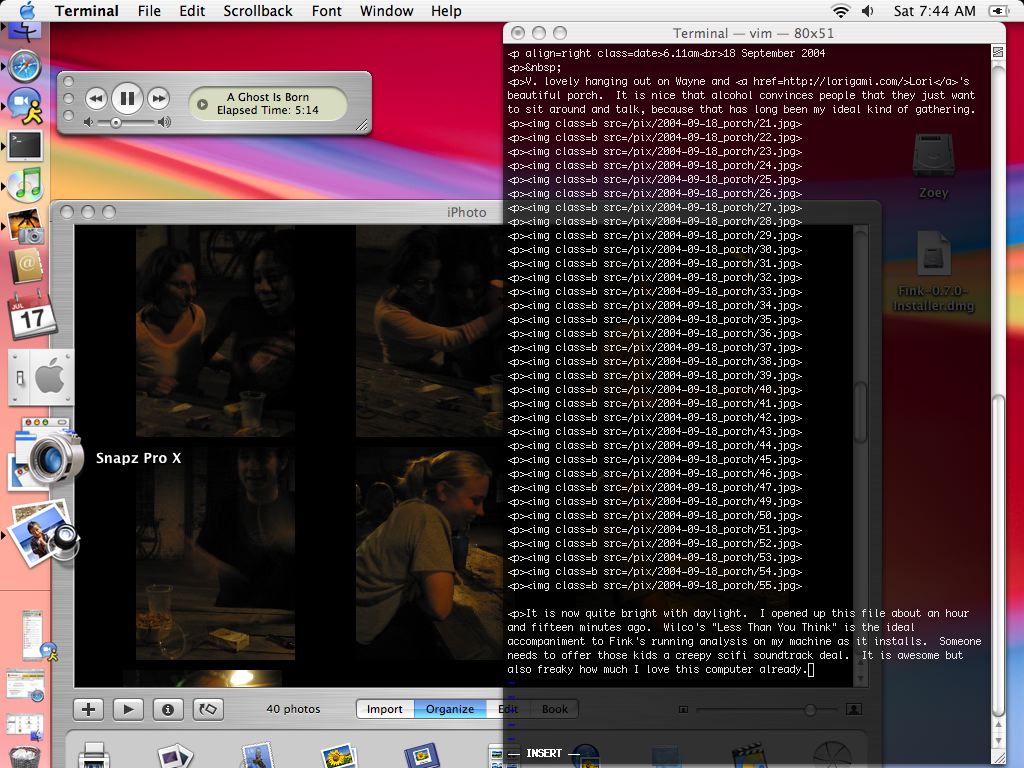Rotate the selected photo in iPhoto
This screenshot has width=1024, height=768.
207,709
